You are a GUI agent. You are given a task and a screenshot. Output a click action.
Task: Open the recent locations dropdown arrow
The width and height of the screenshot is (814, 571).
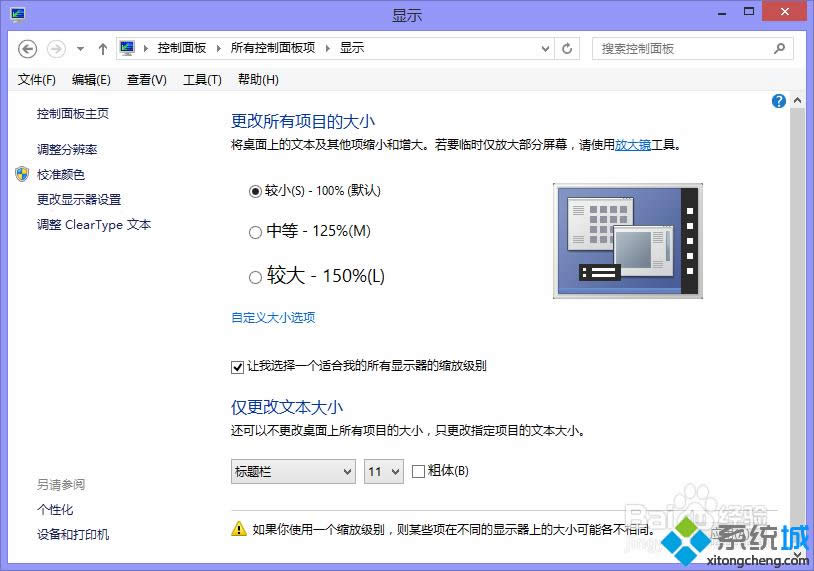(80, 49)
